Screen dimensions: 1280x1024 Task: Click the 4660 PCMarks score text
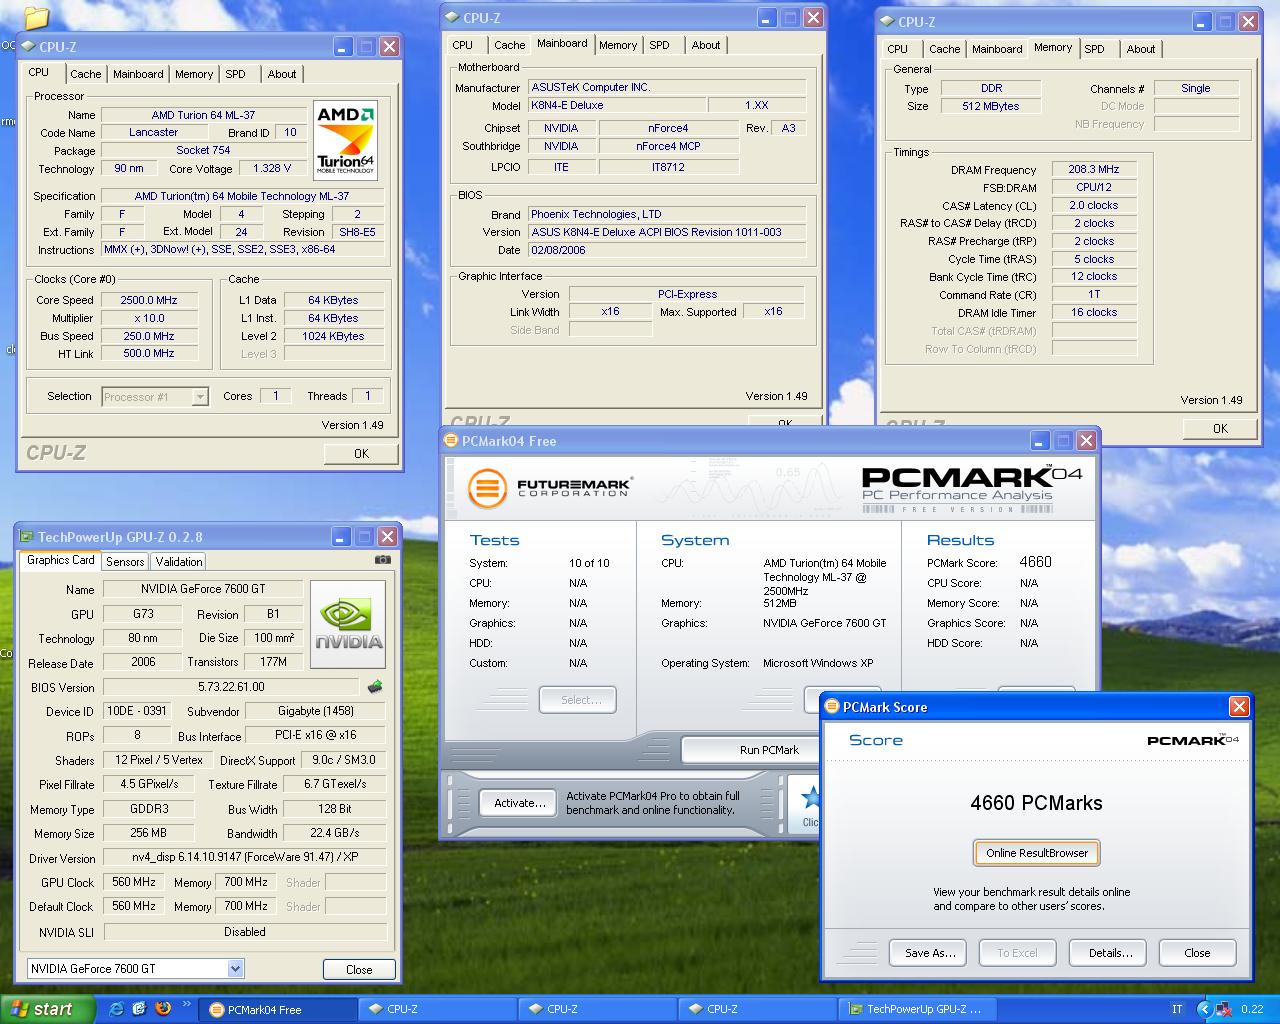1036,803
